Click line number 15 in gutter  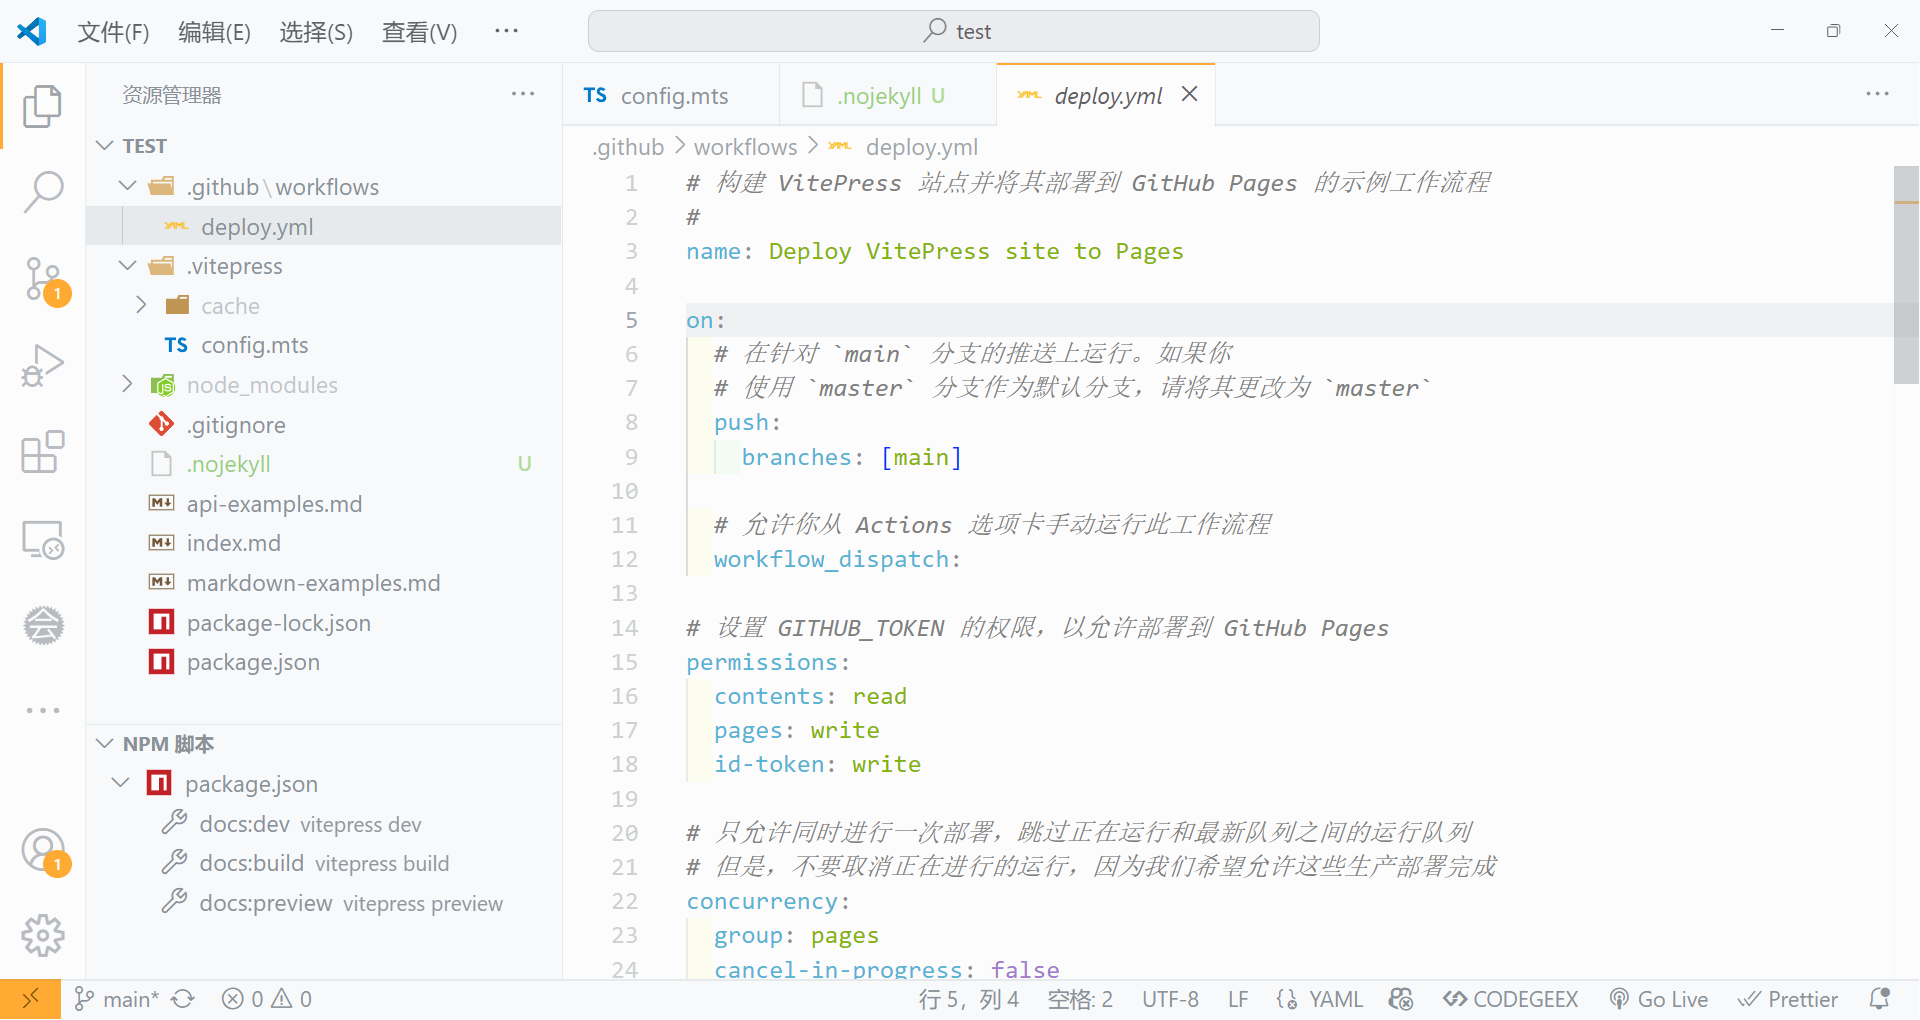click(624, 662)
